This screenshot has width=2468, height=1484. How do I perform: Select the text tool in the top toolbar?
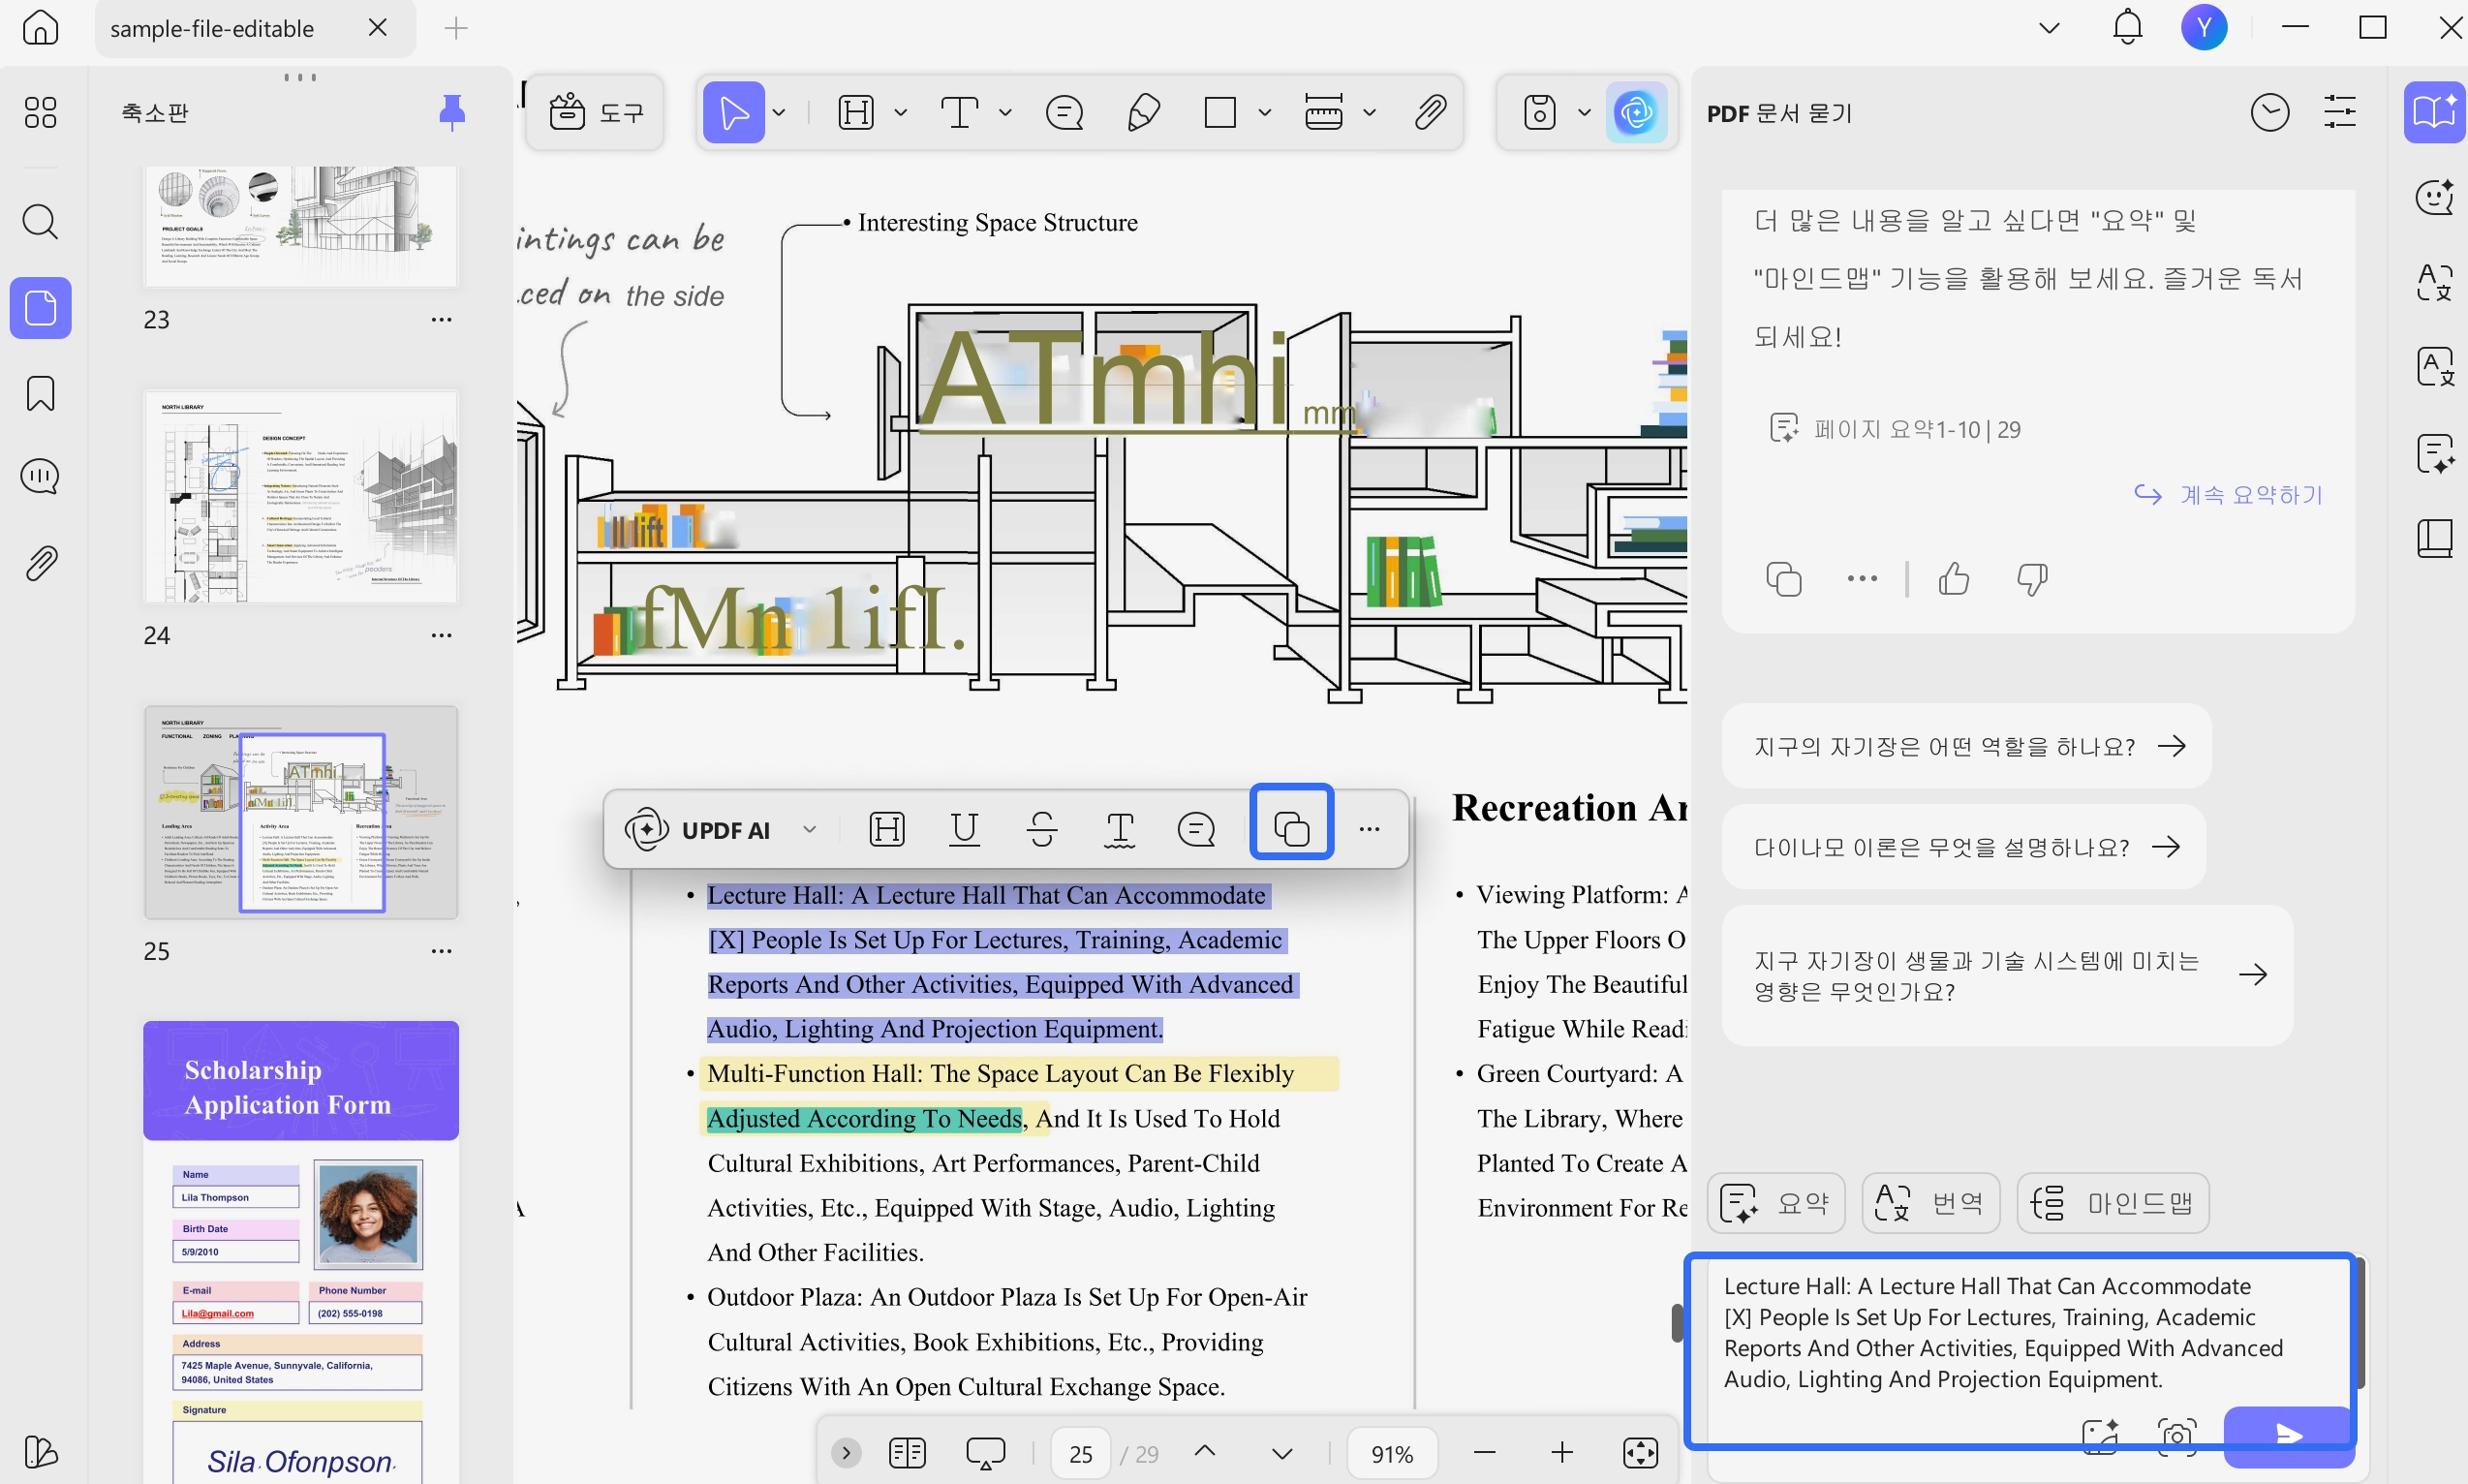coord(959,112)
